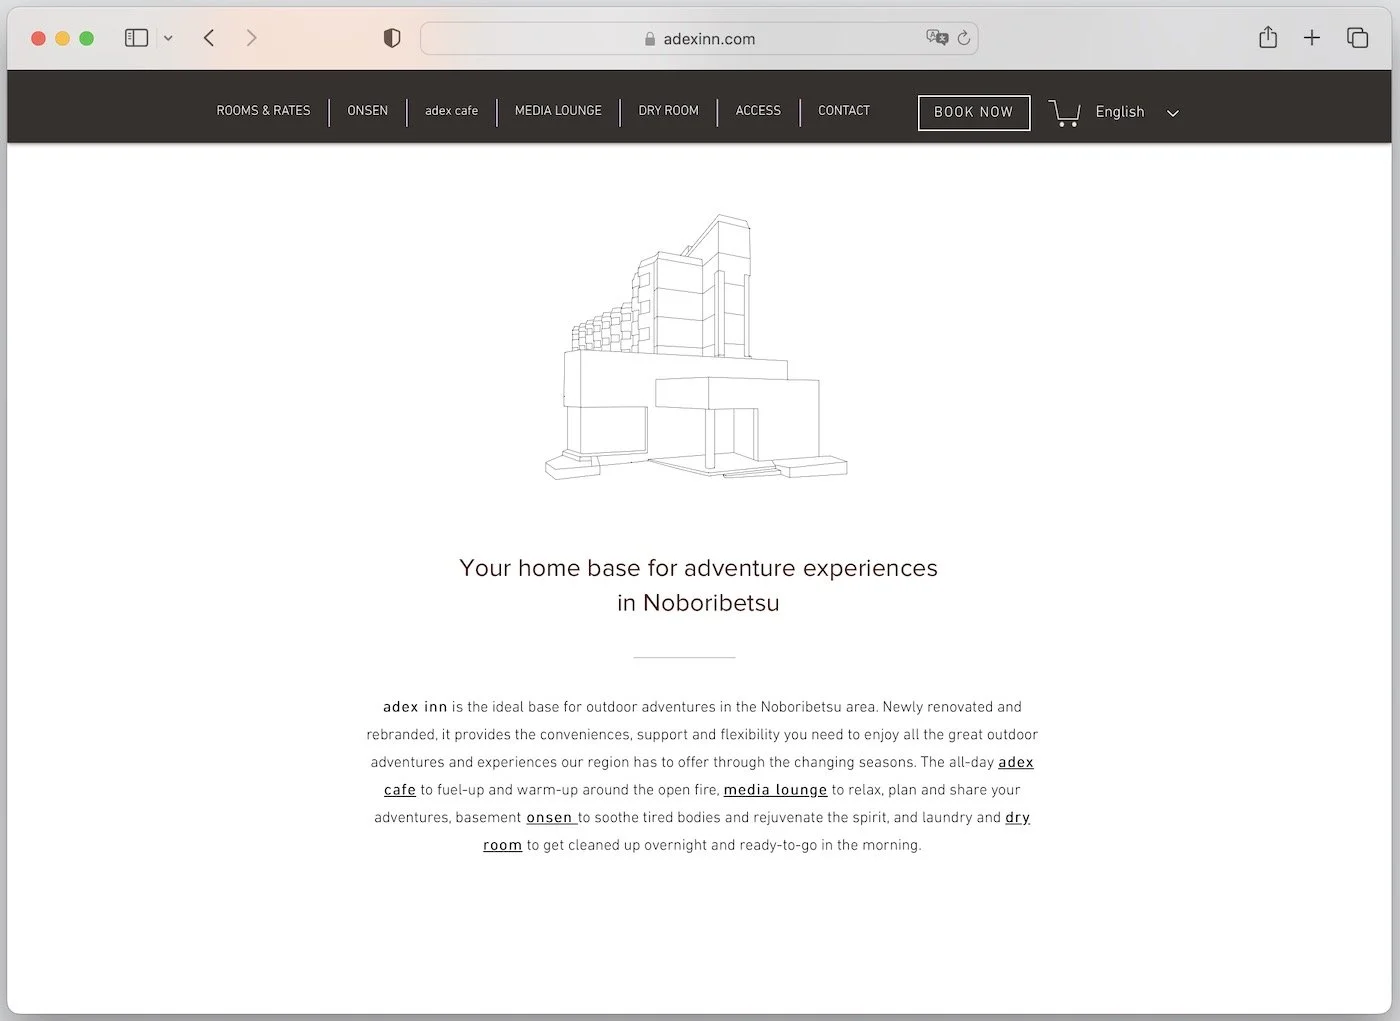Select MEDIA LOUNGE from the navigation
Viewport: 1400px width, 1021px height.
pyautogui.click(x=558, y=111)
